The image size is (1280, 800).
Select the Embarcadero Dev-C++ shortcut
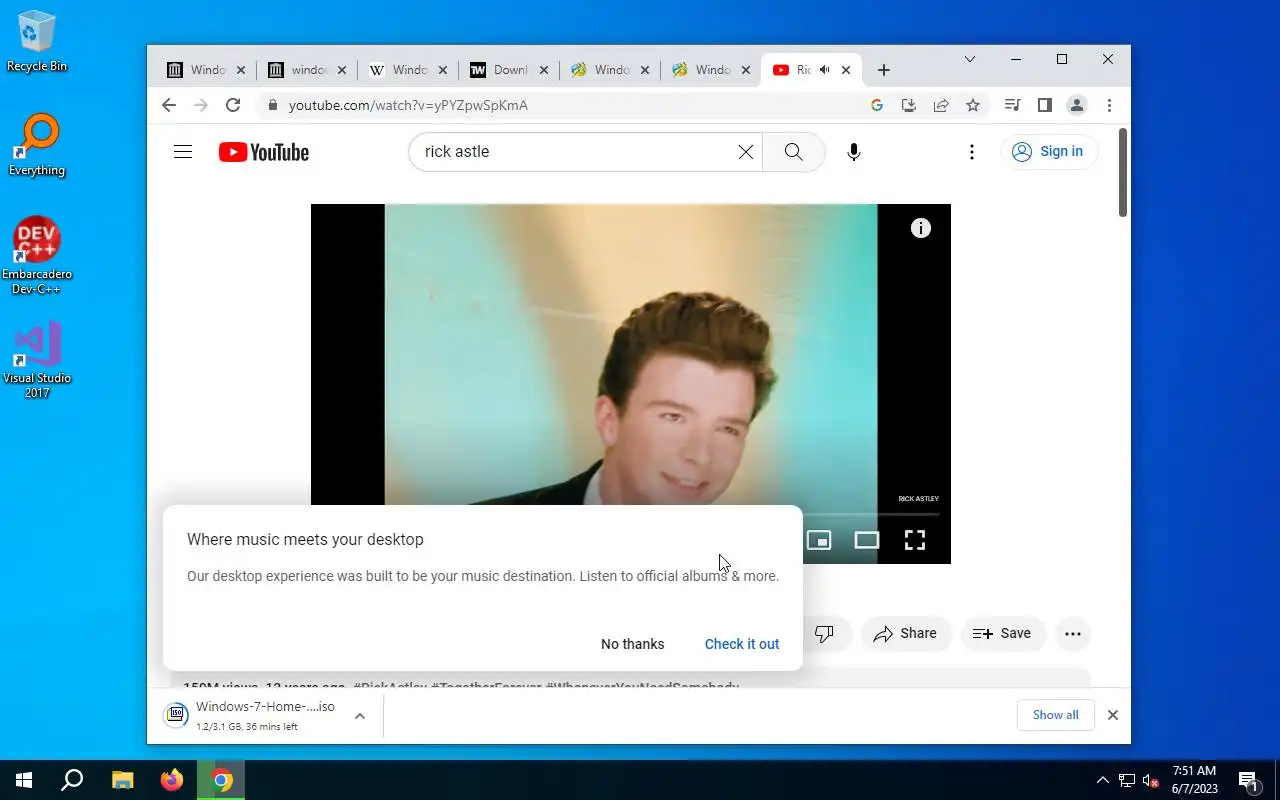click(x=37, y=255)
